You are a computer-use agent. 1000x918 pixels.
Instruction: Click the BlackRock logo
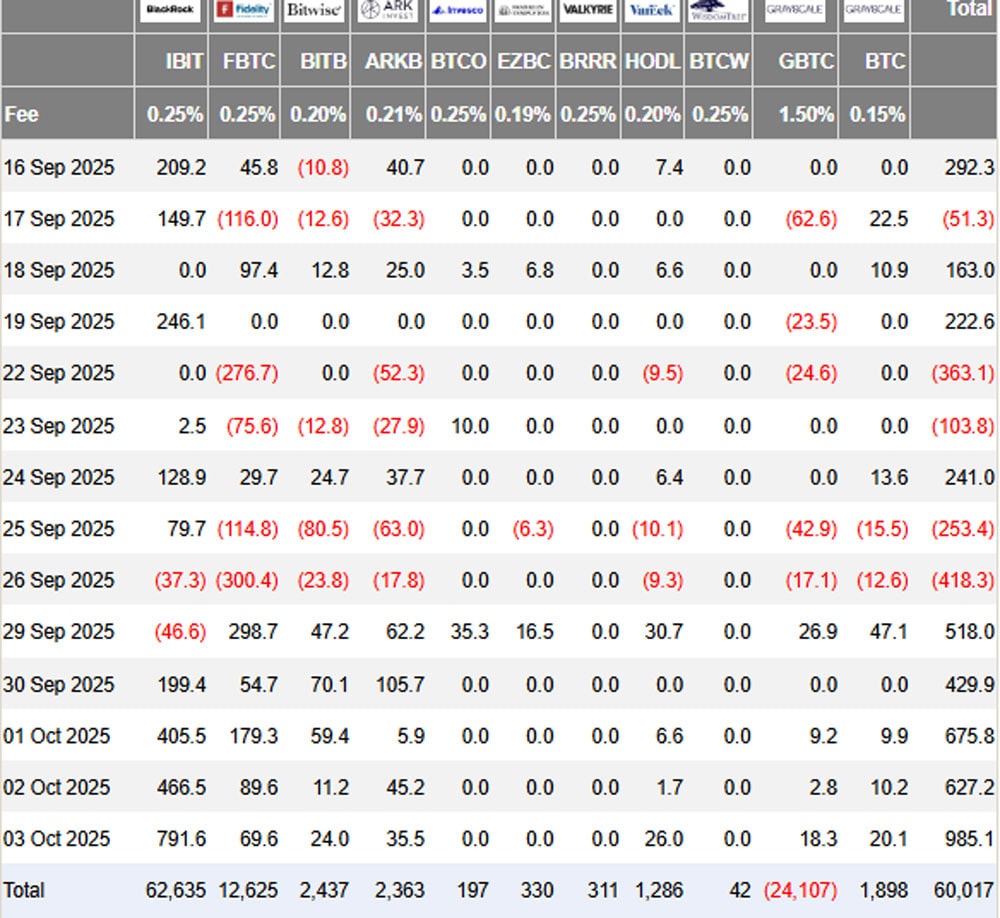(171, 11)
